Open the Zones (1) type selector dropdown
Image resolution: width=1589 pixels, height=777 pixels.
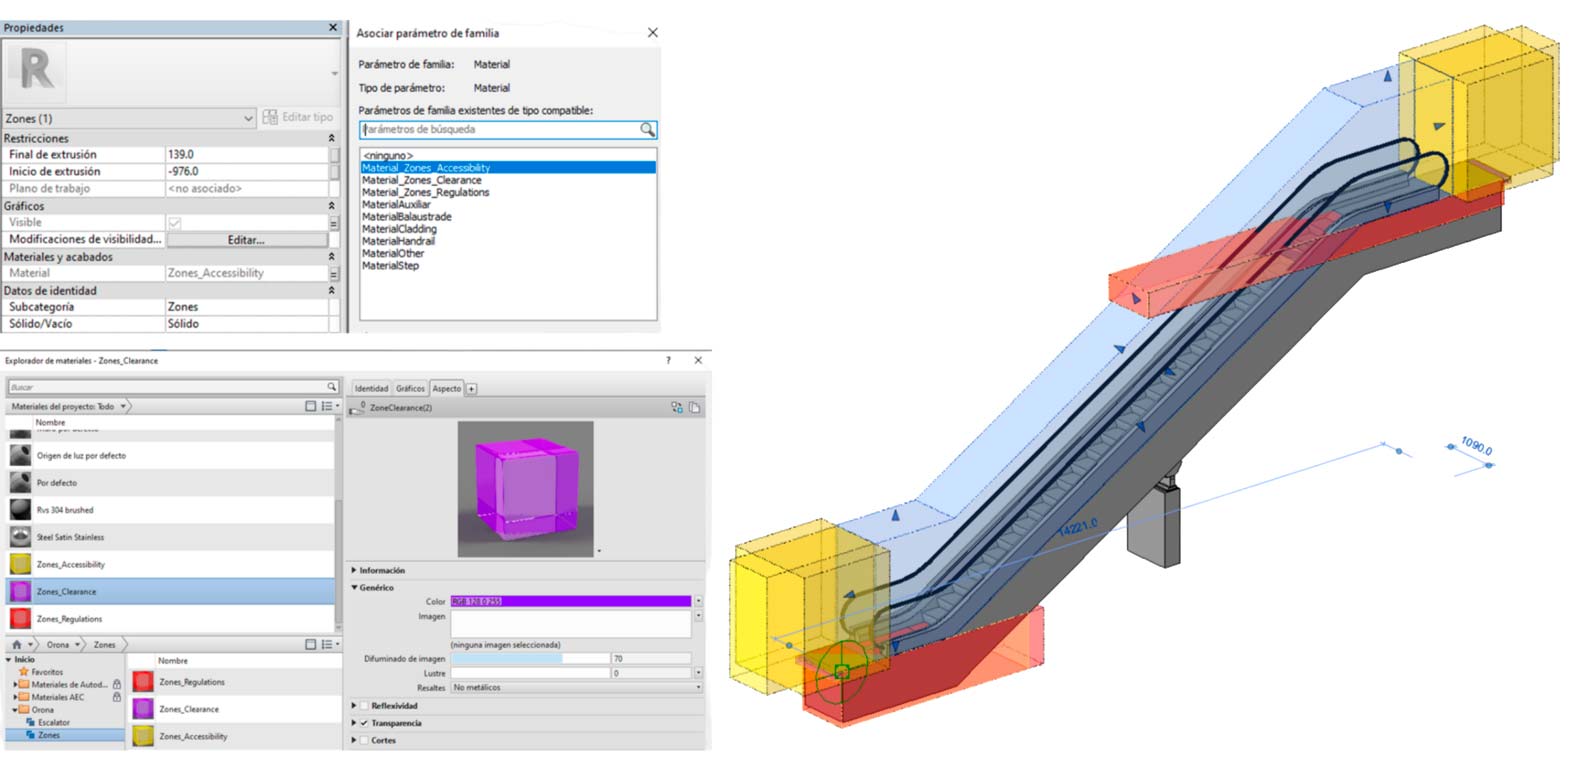pyautogui.click(x=248, y=118)
